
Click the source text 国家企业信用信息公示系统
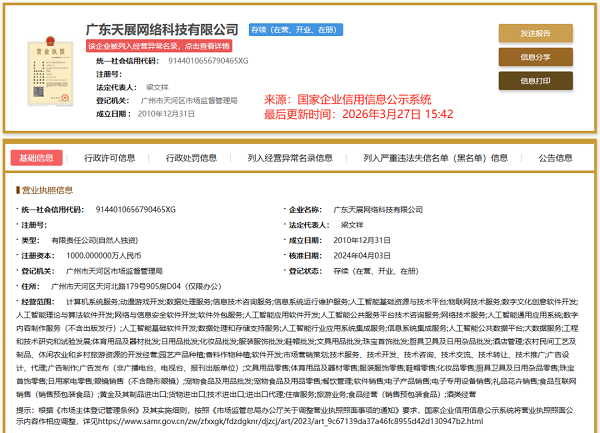pyautogui.click(x=364, y=99)
